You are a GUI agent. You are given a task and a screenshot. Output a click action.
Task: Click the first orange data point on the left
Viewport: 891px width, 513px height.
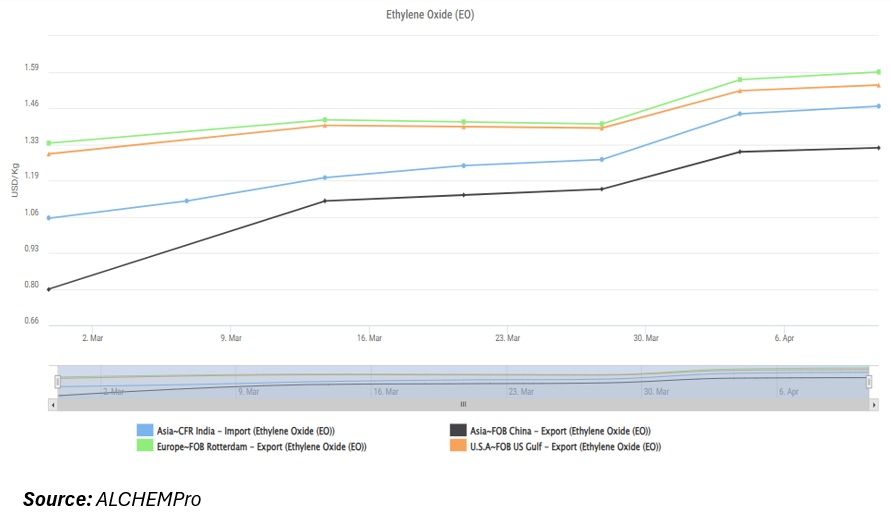[48, 154]
